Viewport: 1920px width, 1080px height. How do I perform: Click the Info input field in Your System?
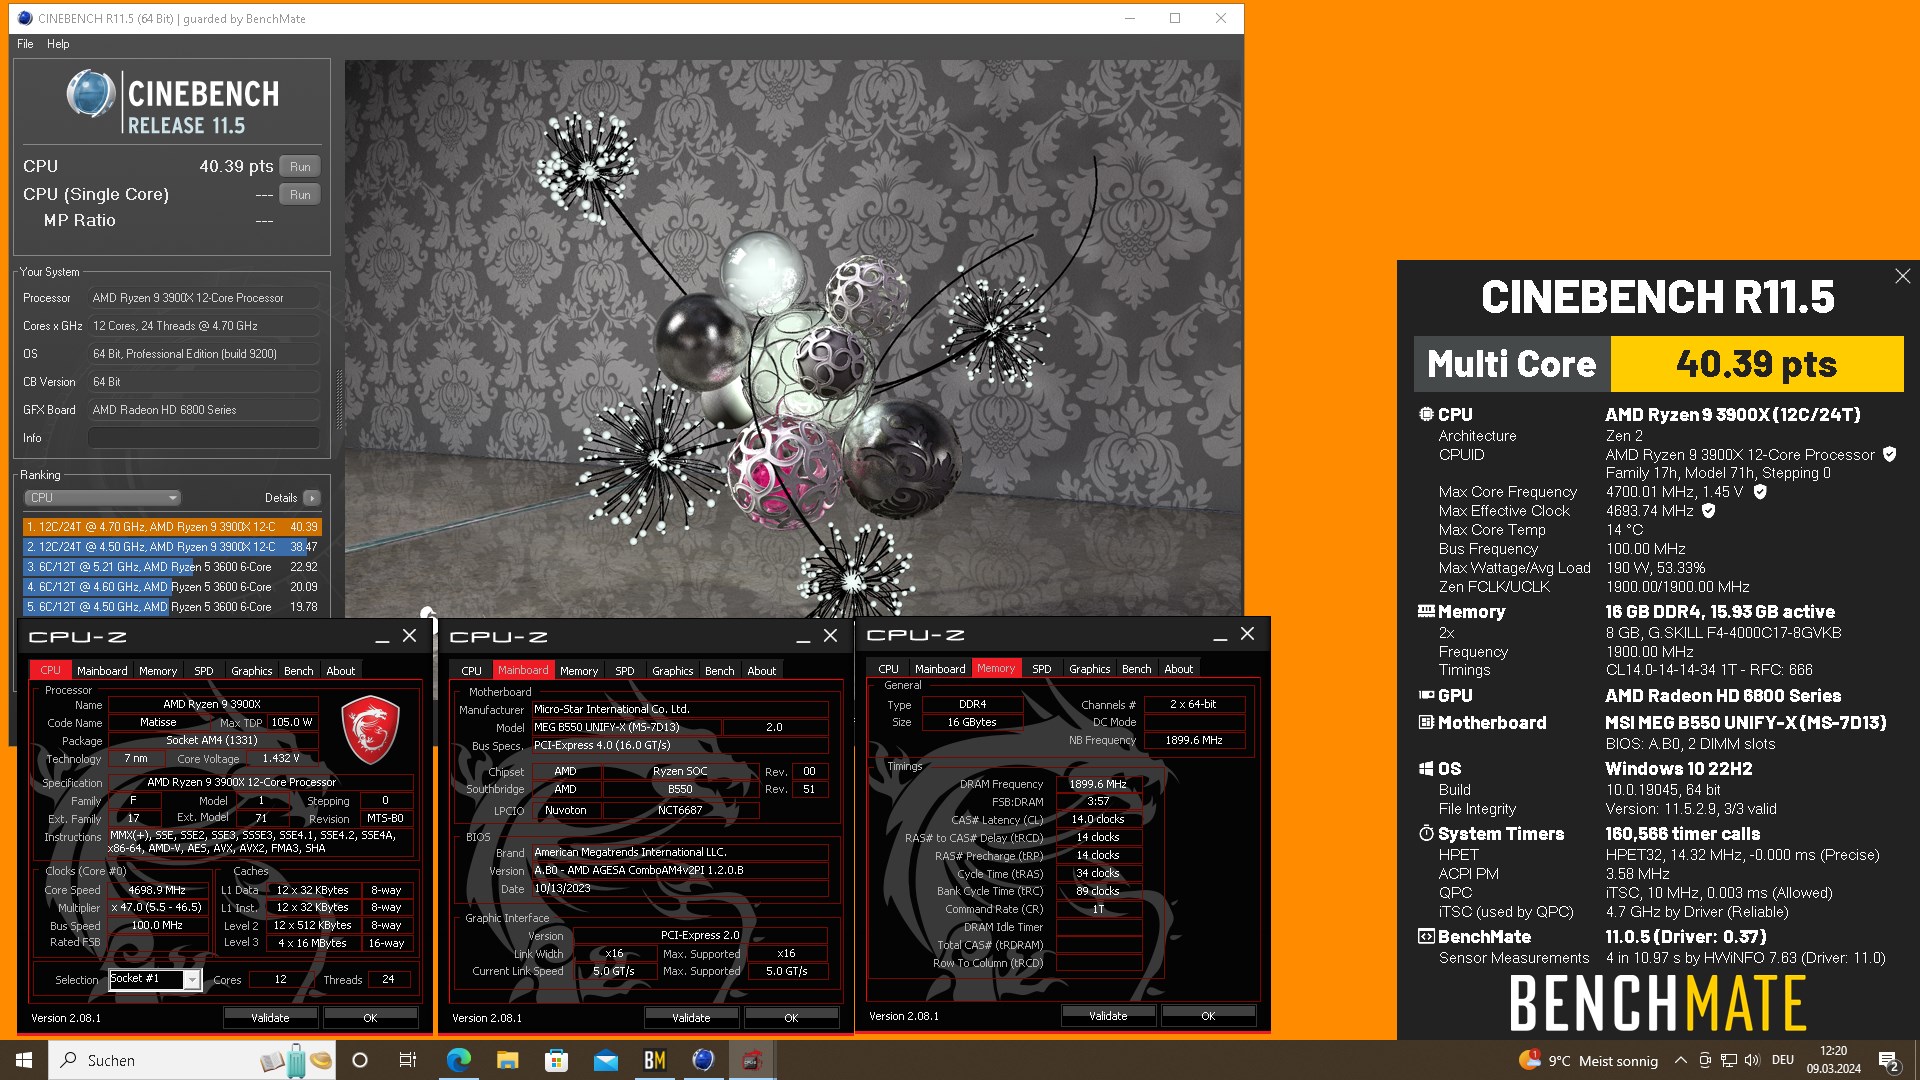click(204, 438)
